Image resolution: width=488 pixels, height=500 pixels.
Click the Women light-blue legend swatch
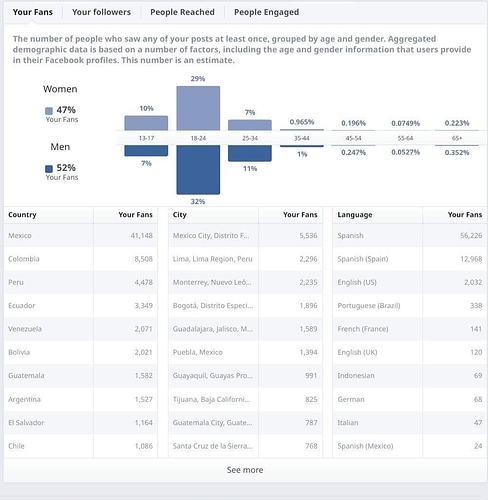49,111
